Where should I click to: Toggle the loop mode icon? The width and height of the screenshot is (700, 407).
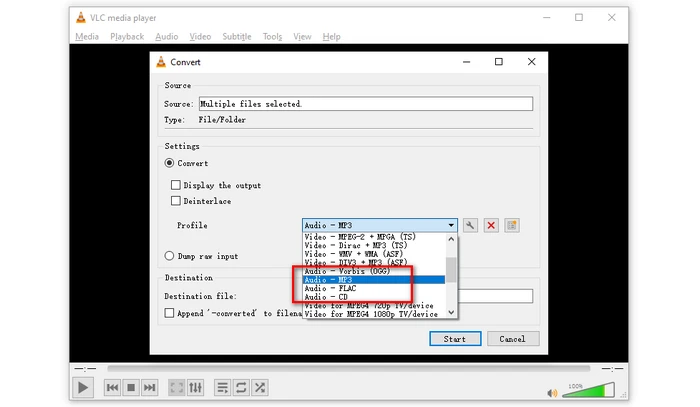click(241, 387)
